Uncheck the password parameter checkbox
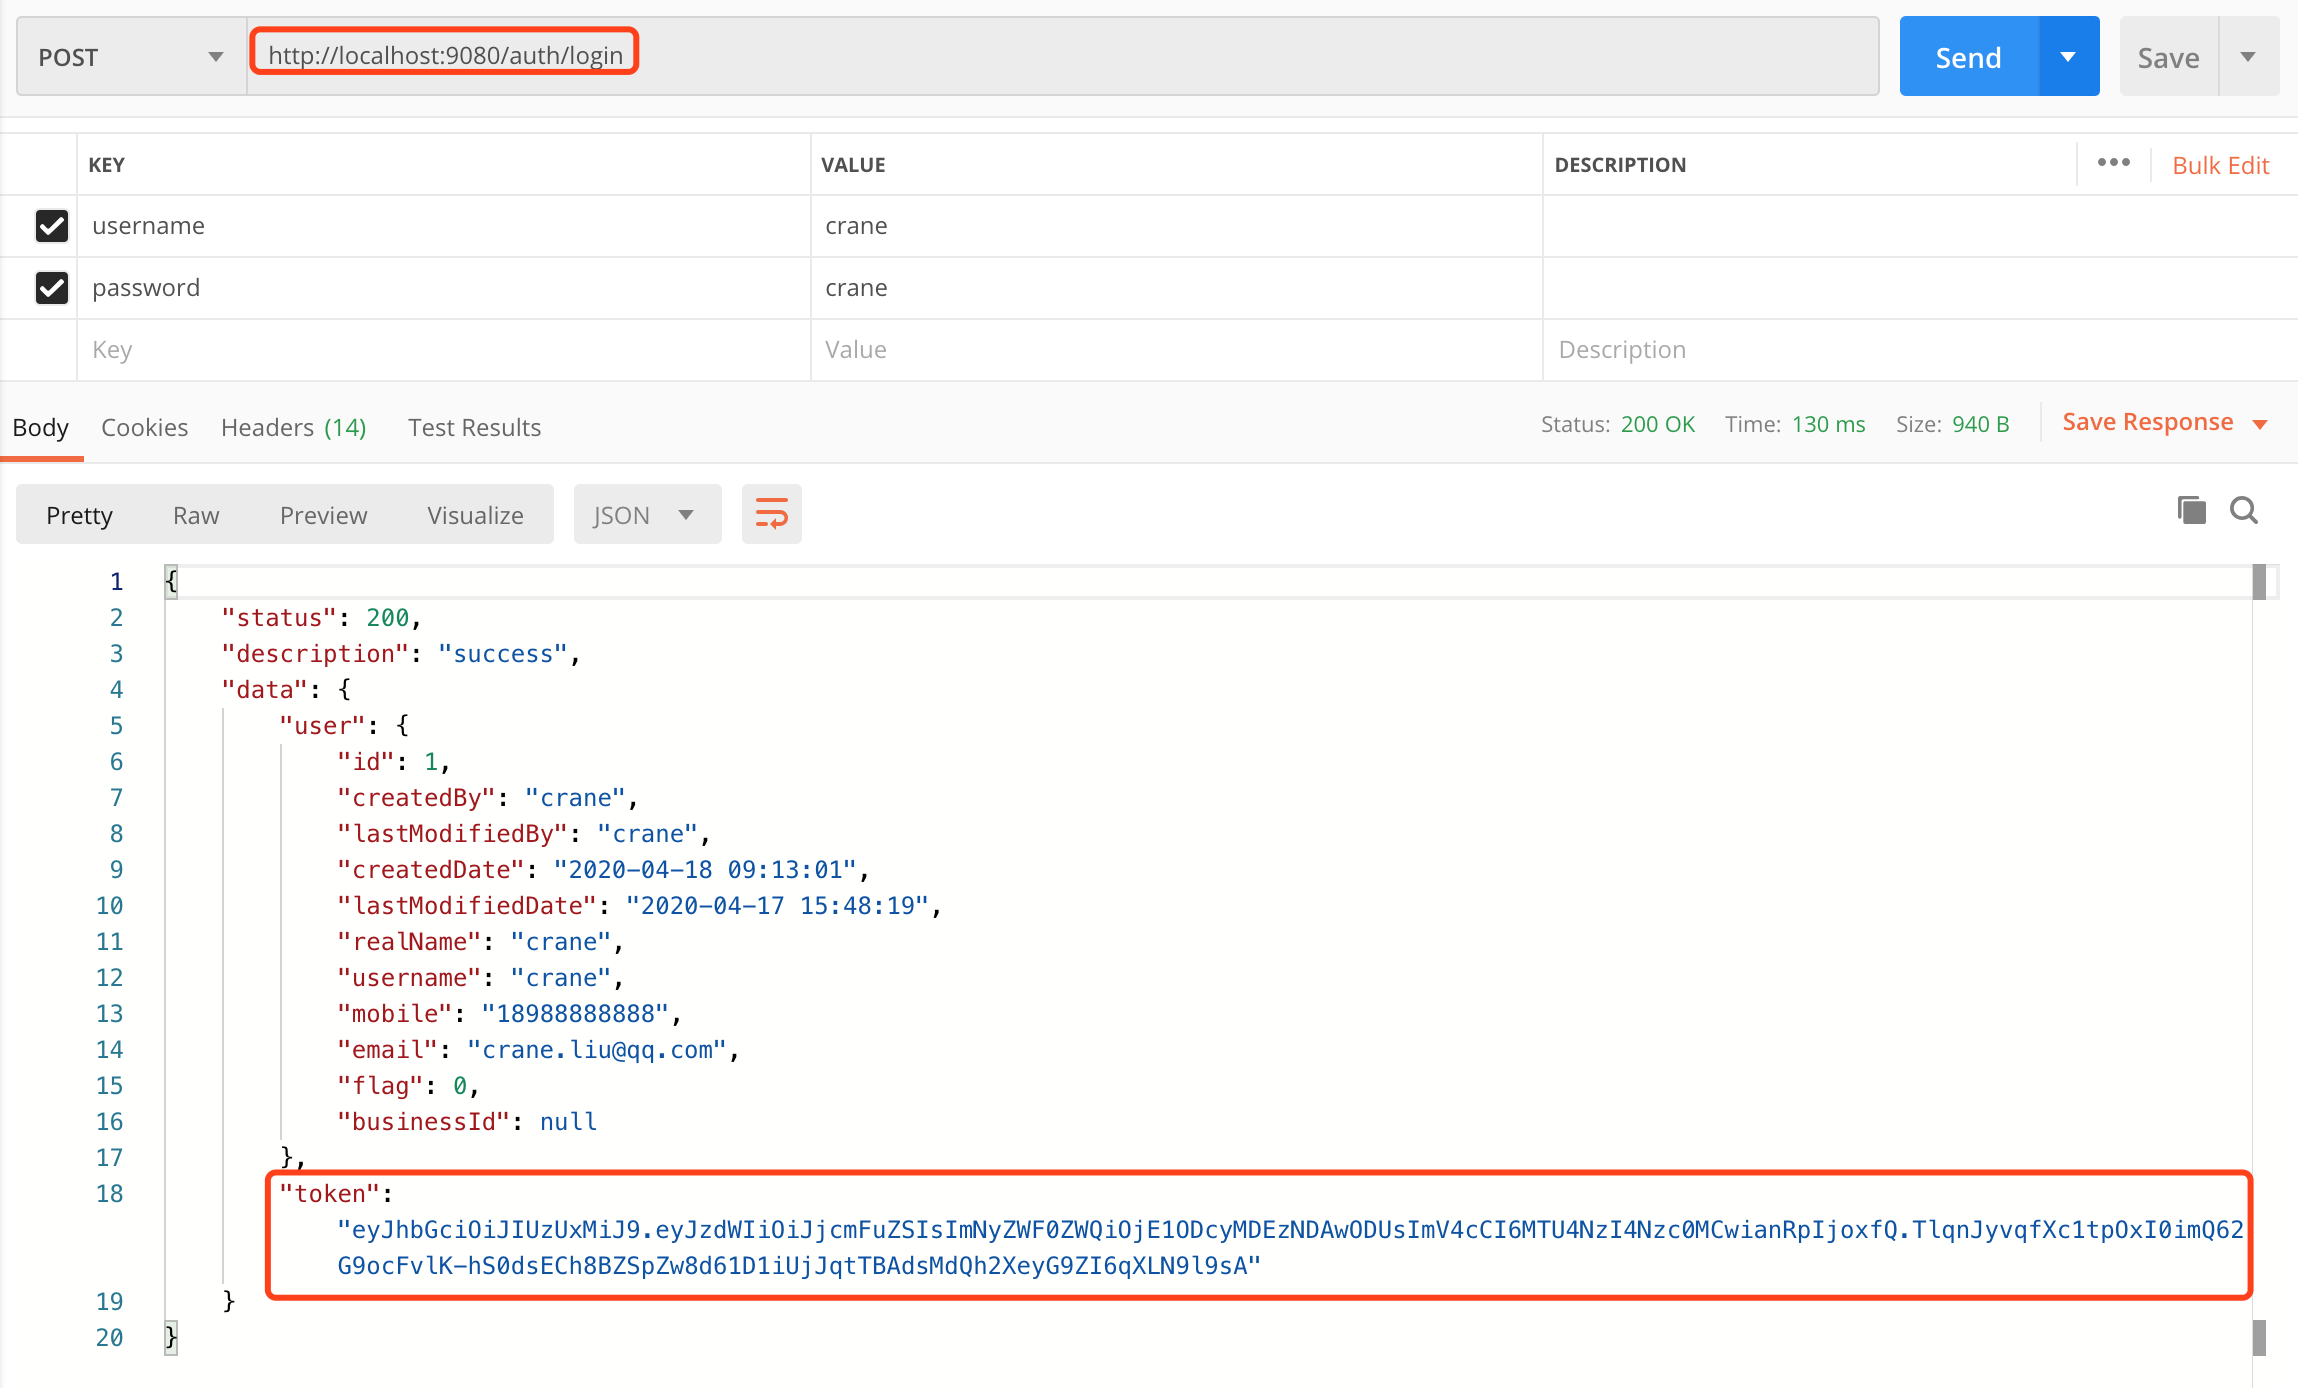The image size is (2298, 1388). (52, 288)
